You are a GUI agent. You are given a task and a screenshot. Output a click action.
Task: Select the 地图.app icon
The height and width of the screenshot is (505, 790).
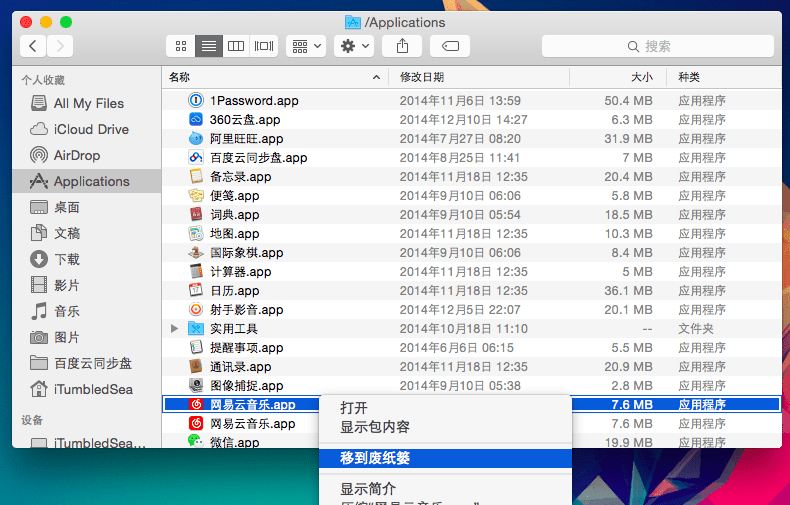pos(195,233)
